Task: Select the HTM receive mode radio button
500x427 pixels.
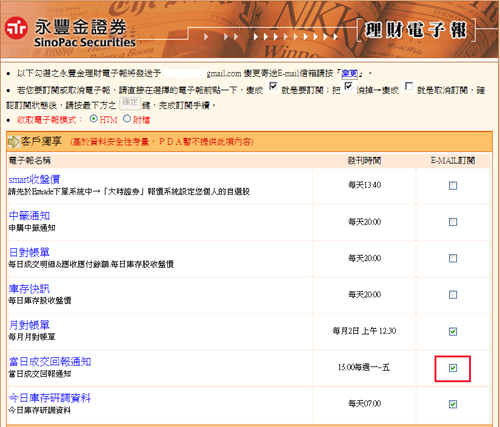Action: [94, 119]
